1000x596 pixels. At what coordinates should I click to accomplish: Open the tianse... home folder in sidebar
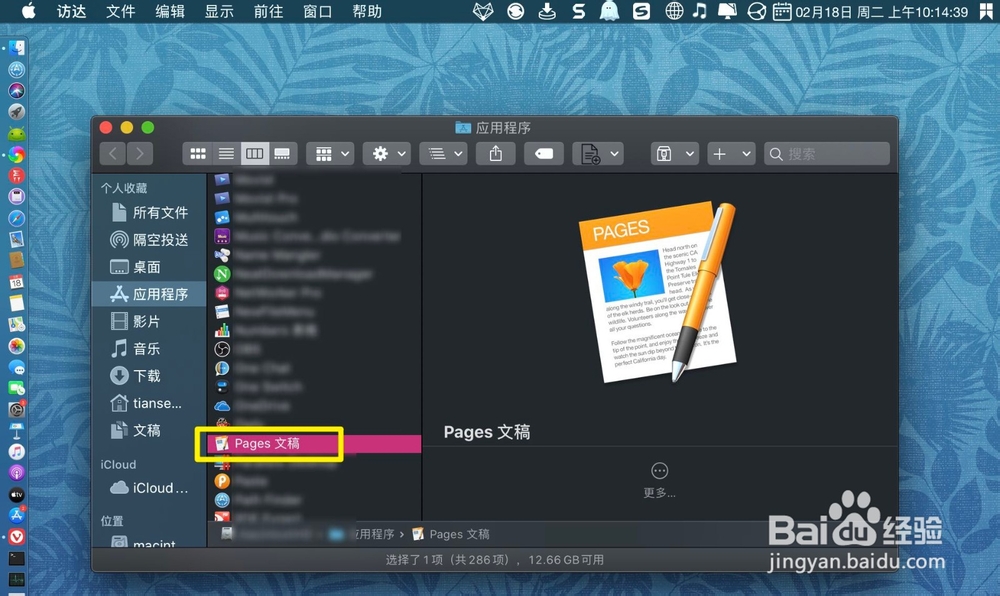[149, 403]
